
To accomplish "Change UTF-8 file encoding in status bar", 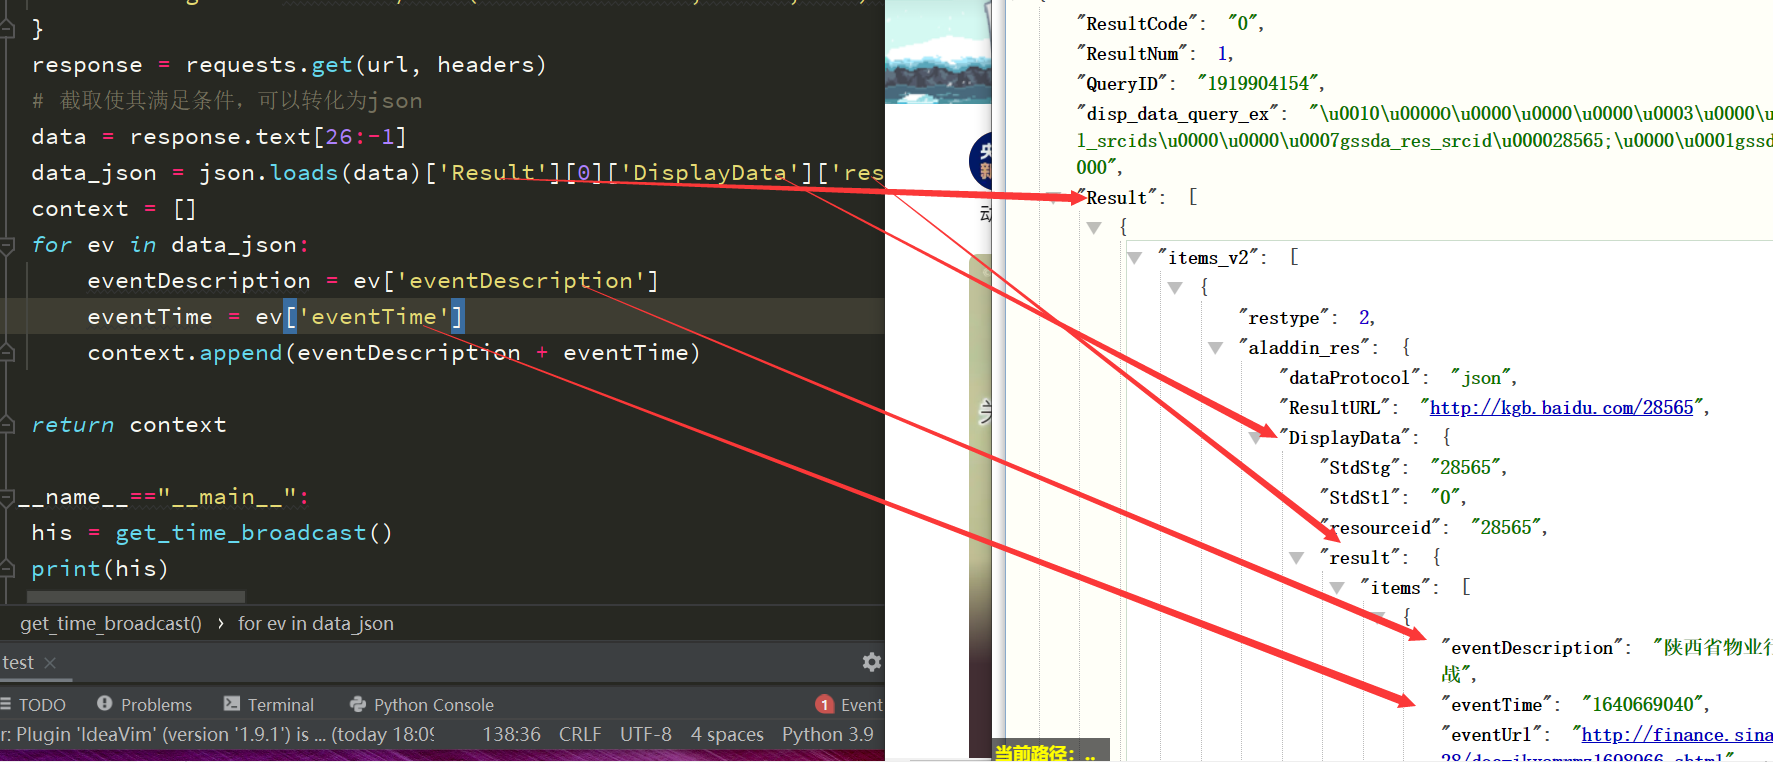I will pyautogui.click(x=646, y=735).
